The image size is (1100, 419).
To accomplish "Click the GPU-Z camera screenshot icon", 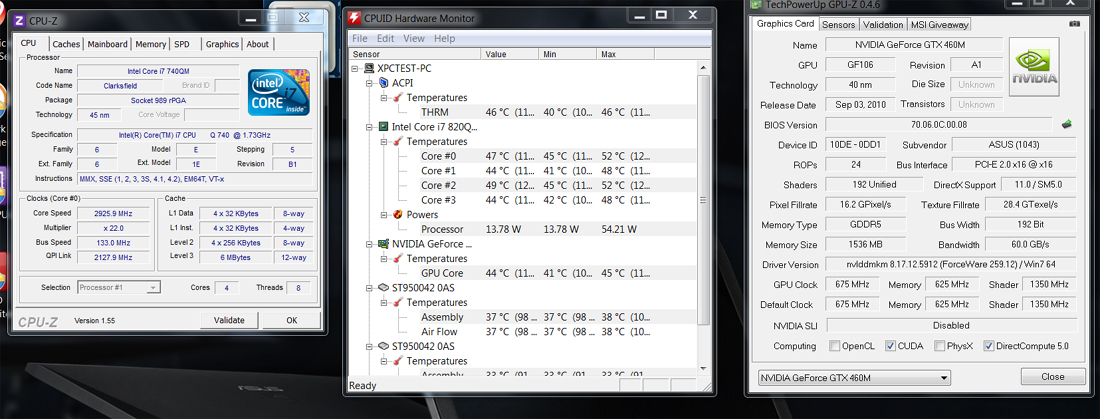I will click(1074, 24).
